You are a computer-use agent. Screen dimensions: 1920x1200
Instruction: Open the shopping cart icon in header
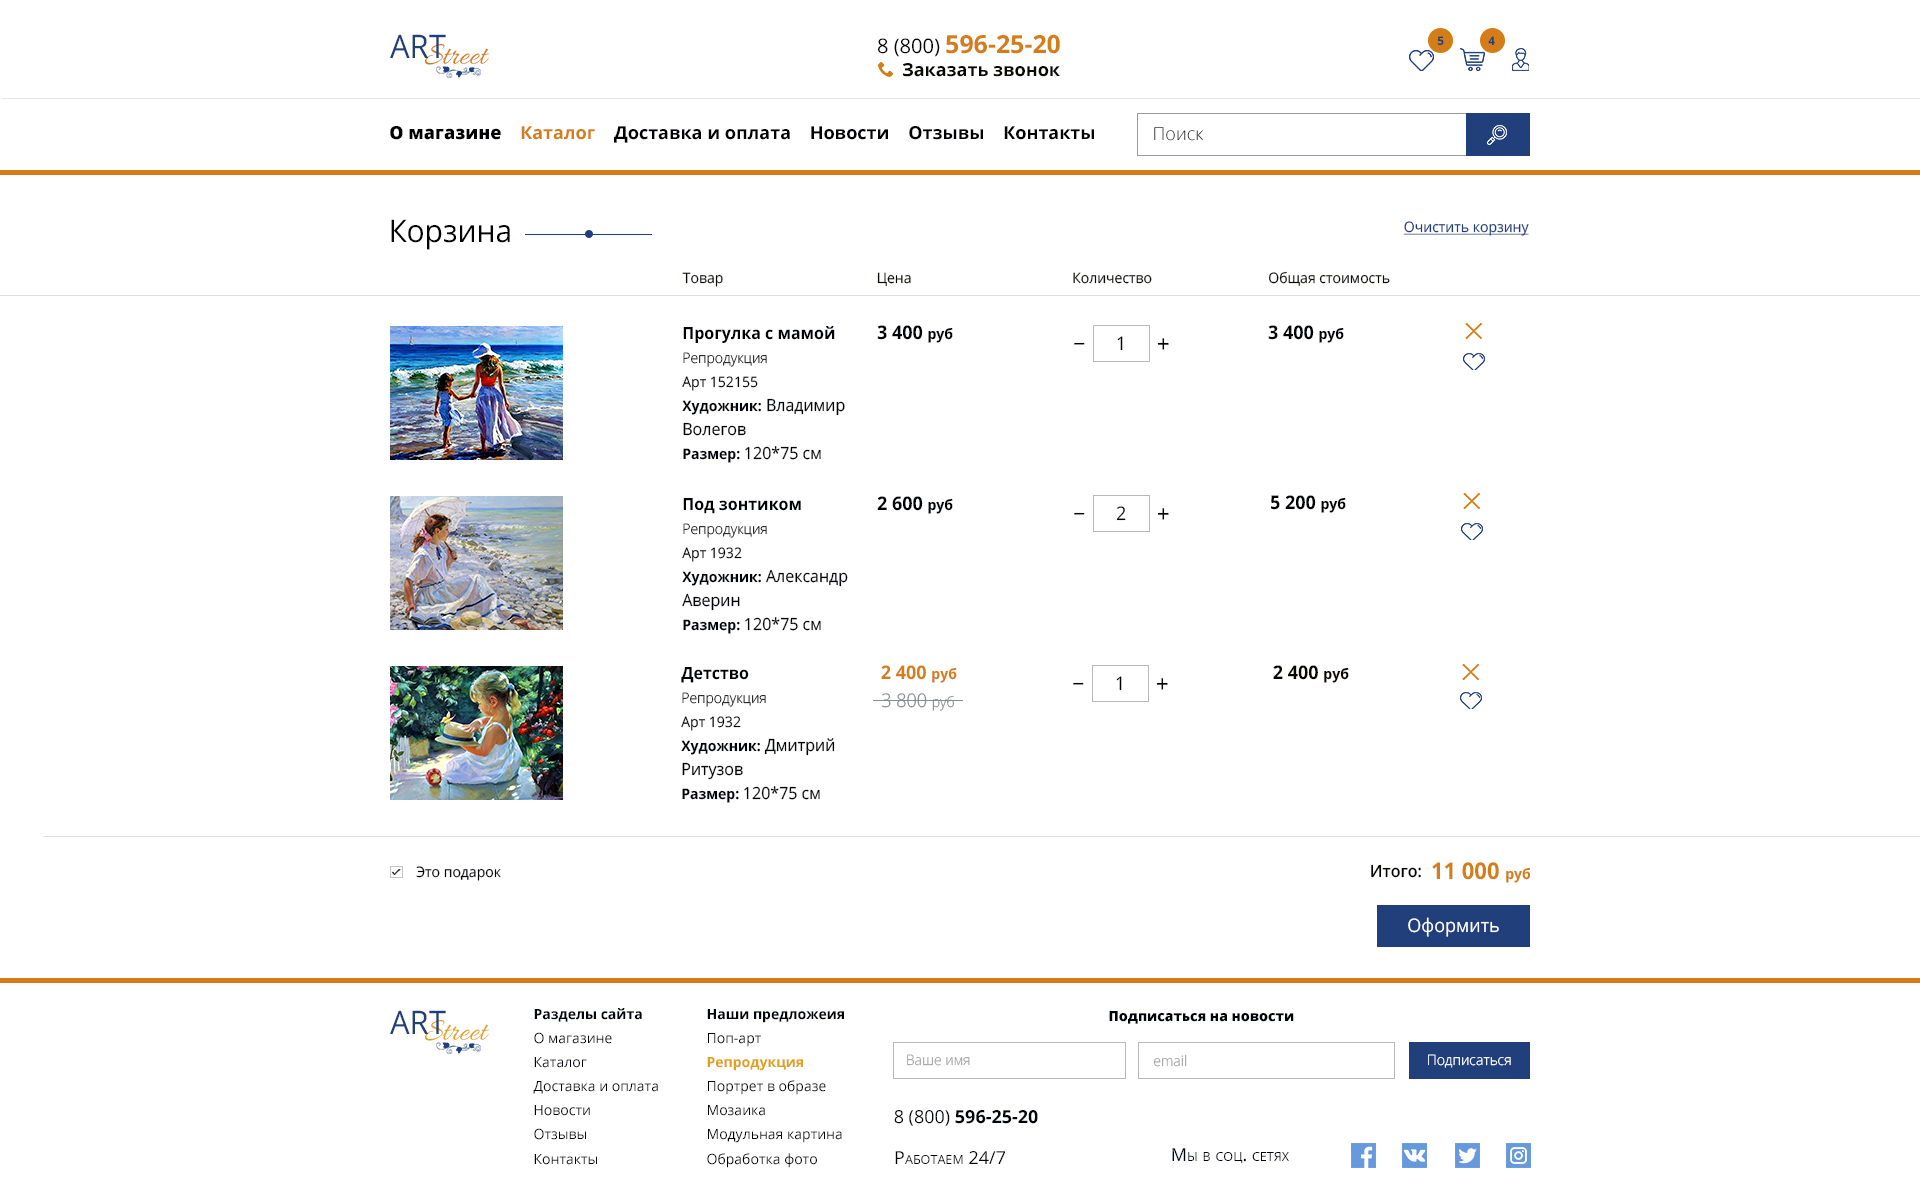tap(1472, 60)
